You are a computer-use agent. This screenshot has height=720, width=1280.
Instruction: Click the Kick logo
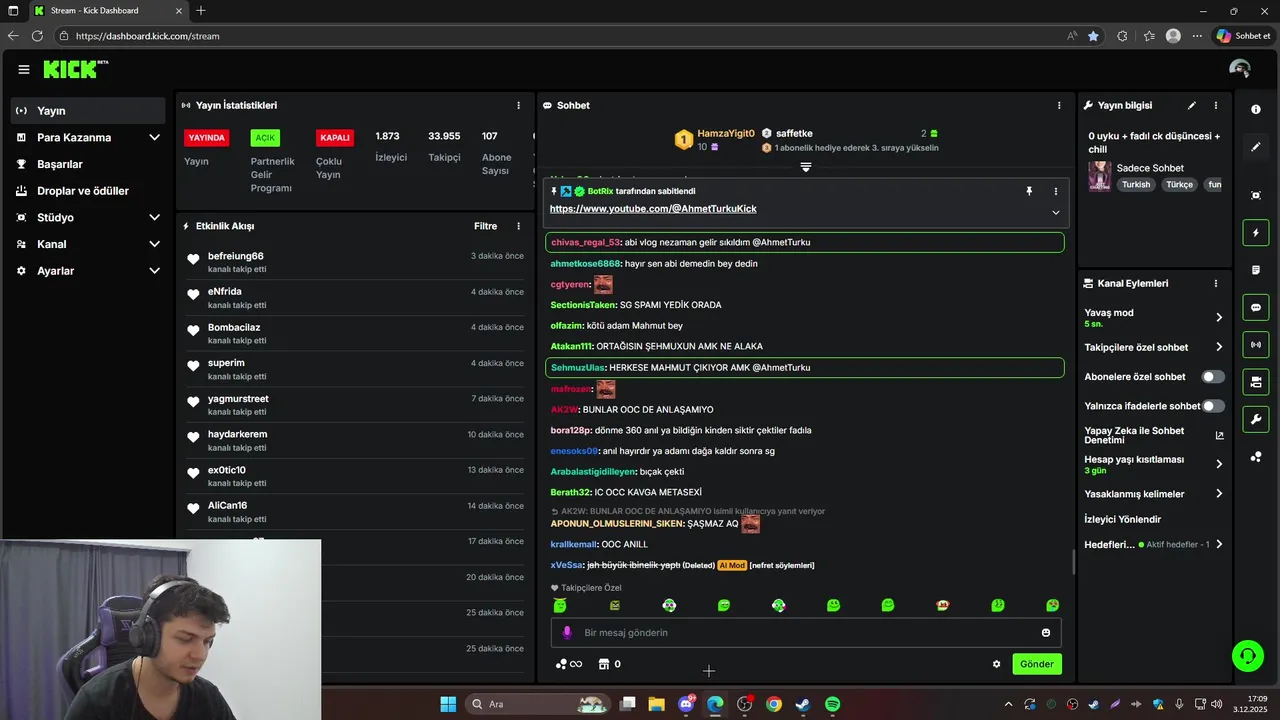click(75, 69)
